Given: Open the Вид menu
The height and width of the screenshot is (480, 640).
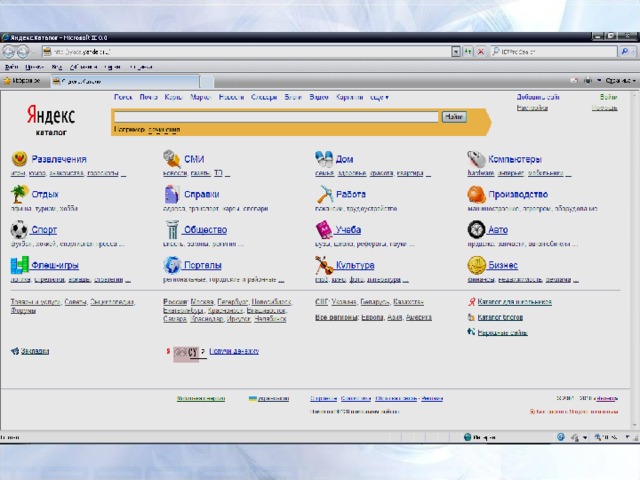Looking at the screenshot, I should click(57, 67).
